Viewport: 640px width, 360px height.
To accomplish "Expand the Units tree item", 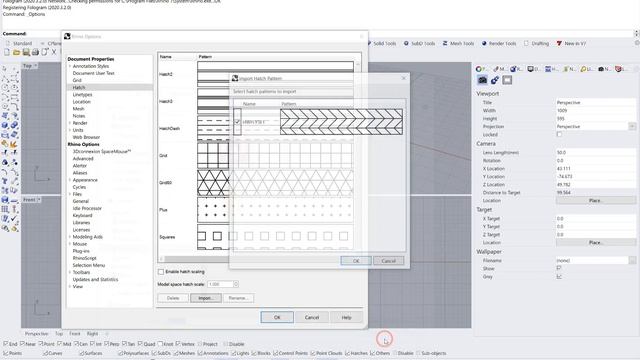I will (x=70, y=130).
